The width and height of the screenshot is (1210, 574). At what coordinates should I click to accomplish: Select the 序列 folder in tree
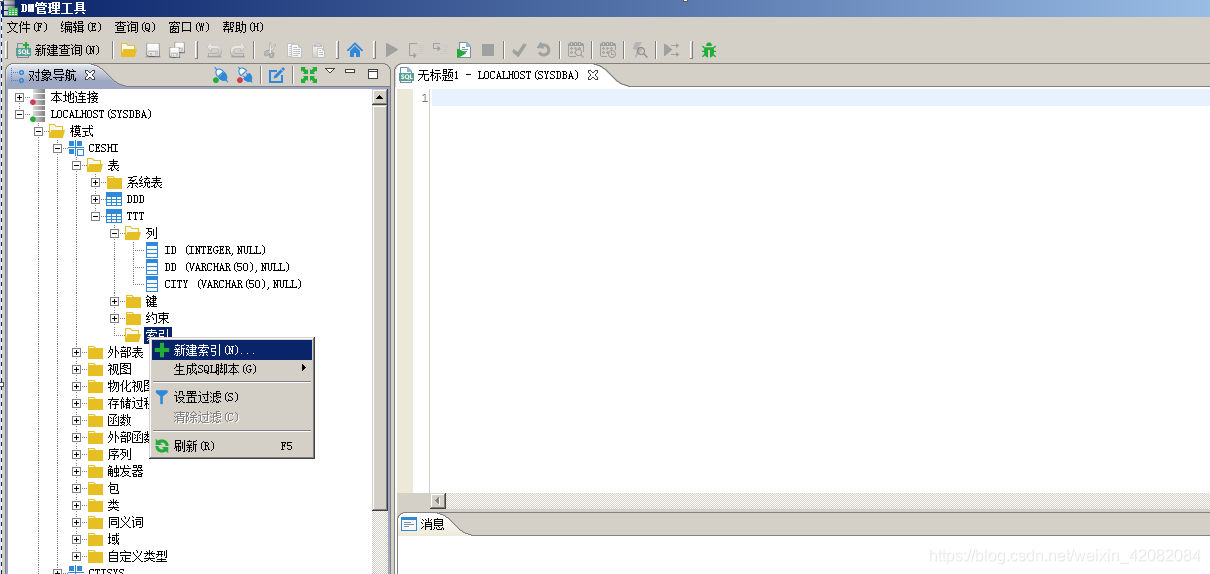[119, 454]
